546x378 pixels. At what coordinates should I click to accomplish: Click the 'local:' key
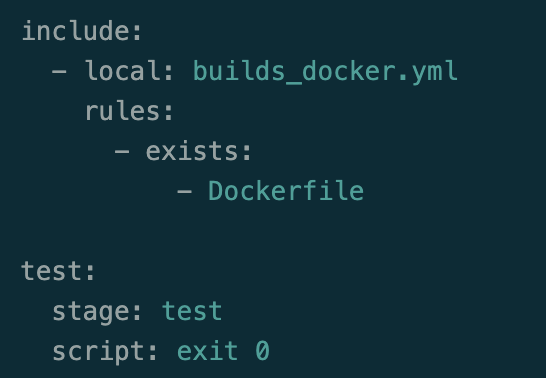(x=129, y=71)
